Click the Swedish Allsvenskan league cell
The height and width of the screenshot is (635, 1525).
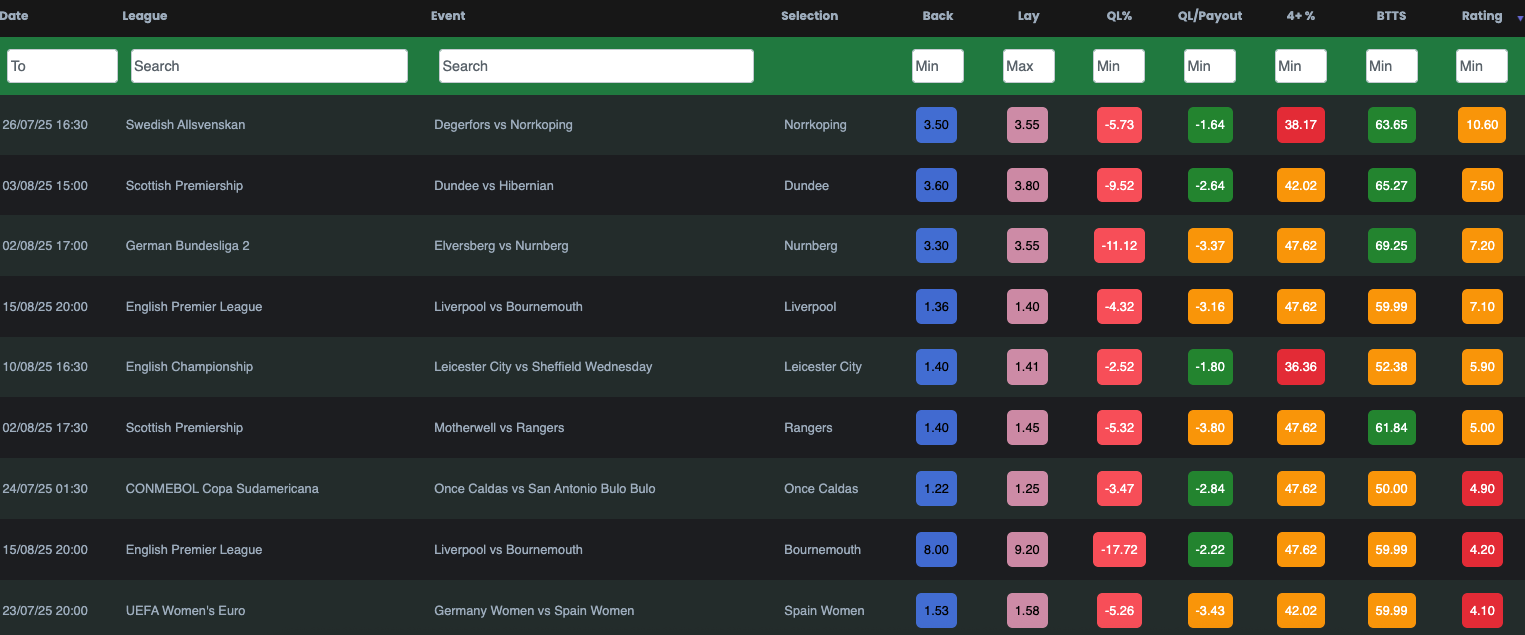tap(185, 125)
